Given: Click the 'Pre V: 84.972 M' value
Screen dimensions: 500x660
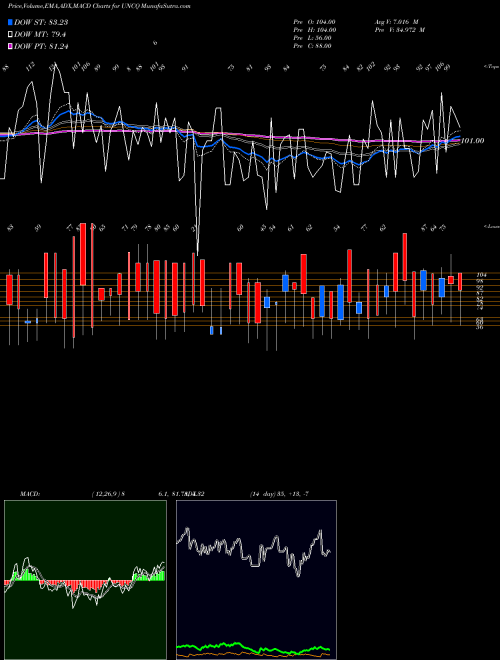Looking at the screenshot, I should pyautogui.click(x=399, y=30).
